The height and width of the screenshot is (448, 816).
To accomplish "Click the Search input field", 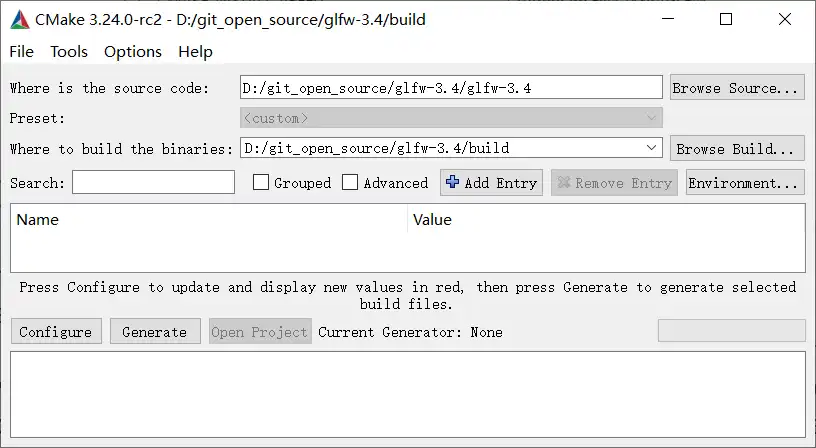I will click(153, 183).
